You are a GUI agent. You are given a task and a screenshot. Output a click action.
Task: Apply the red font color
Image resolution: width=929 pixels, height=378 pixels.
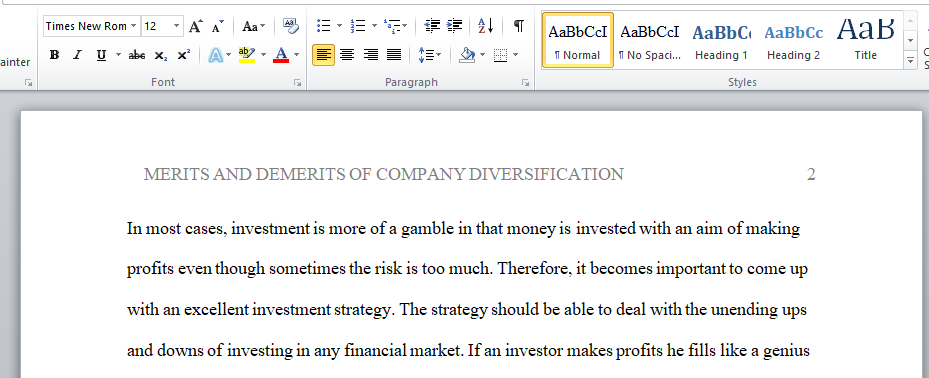(281, 55)
